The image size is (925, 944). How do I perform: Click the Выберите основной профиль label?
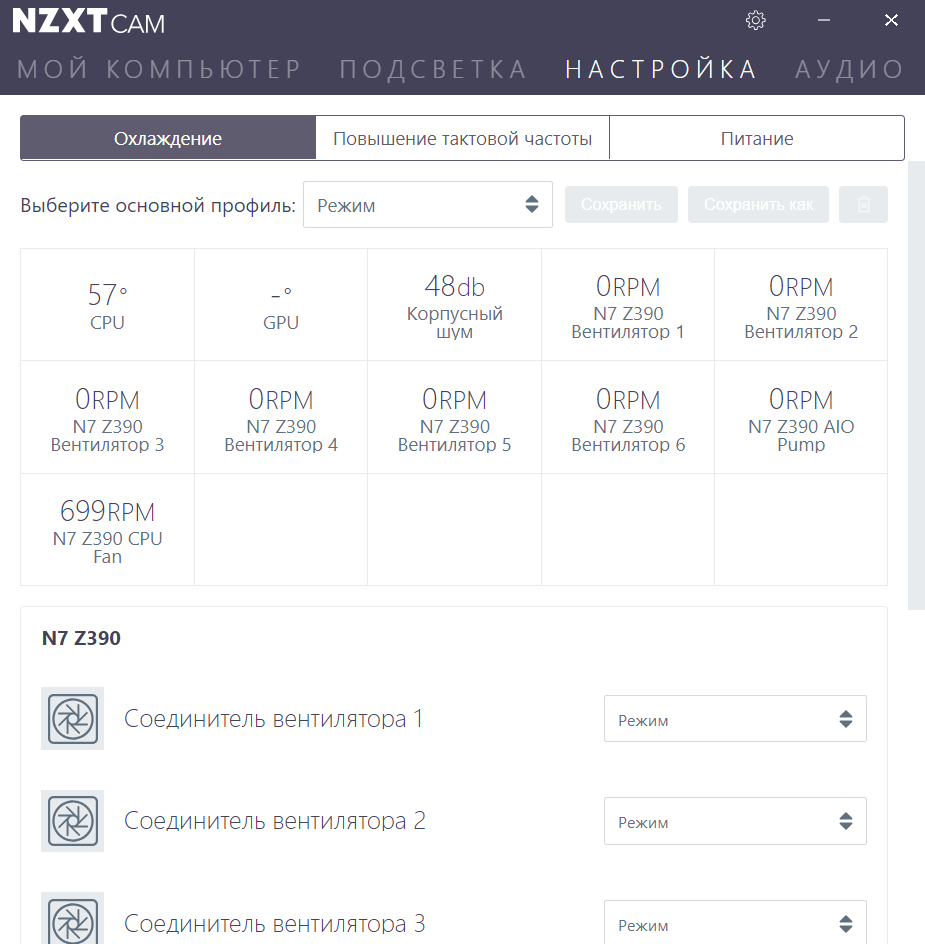coord(158,205)
